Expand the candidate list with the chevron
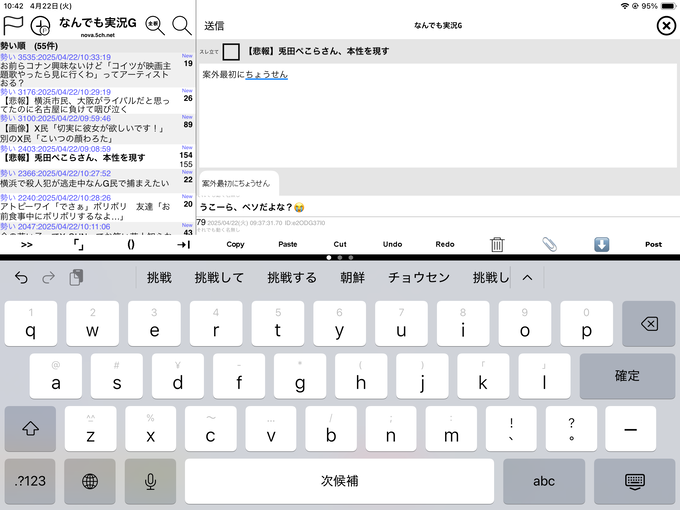 [x=527, y=278]
